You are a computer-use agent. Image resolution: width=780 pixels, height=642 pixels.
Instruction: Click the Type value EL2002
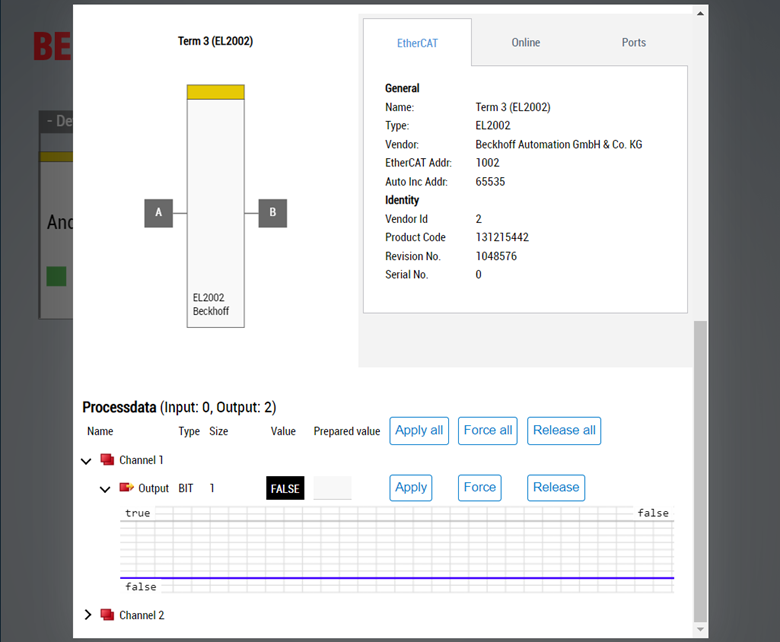pyautogui.click(x=493, y=125)
